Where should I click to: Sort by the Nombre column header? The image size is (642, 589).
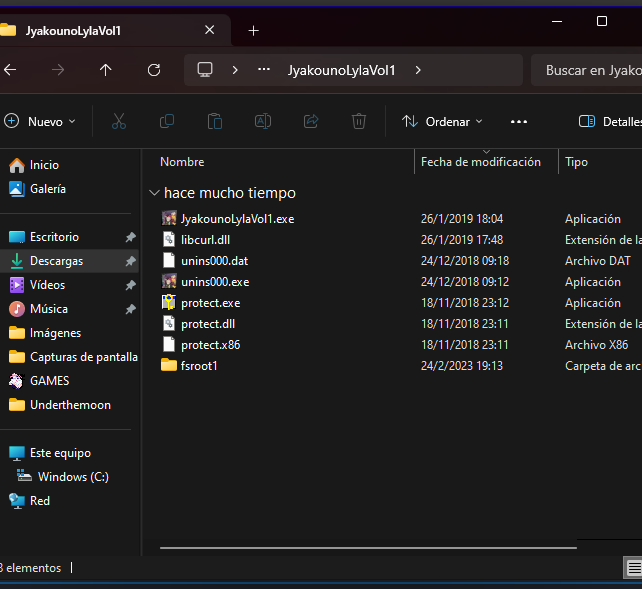tap(182, 162)
